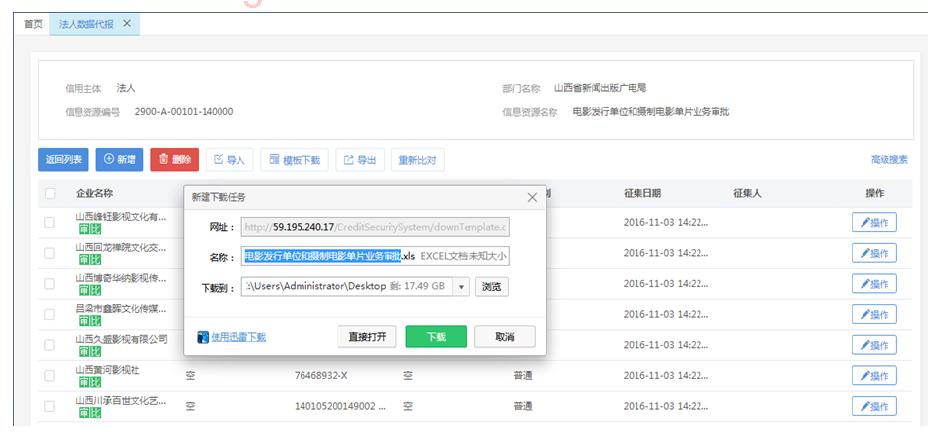Select the 法人数据代报 tab
This screenshot has height=435, width=937.
[86, 24]
